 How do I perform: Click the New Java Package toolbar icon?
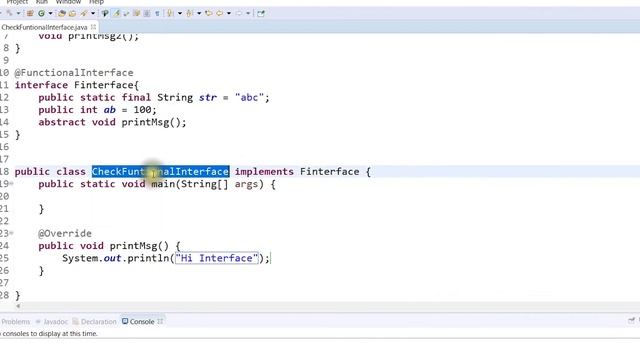30,13
